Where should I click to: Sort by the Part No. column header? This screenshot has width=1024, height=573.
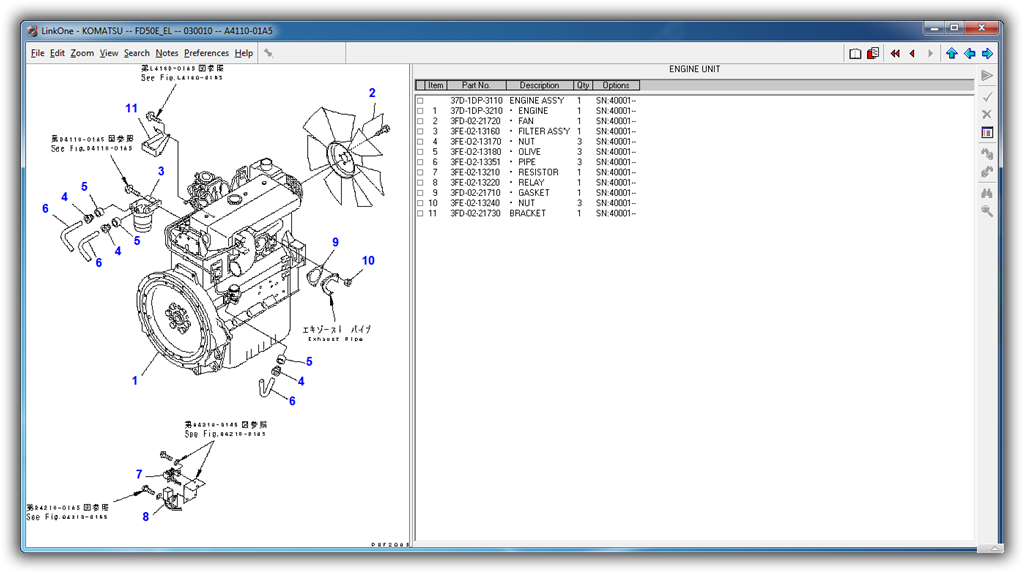[475, 86]
